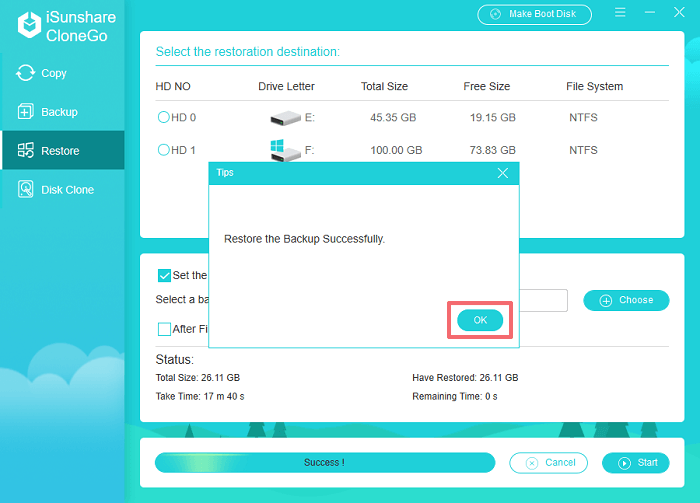The image size is (700, 503).
Task: Minimize the CloneGo window
Action: 650,12
